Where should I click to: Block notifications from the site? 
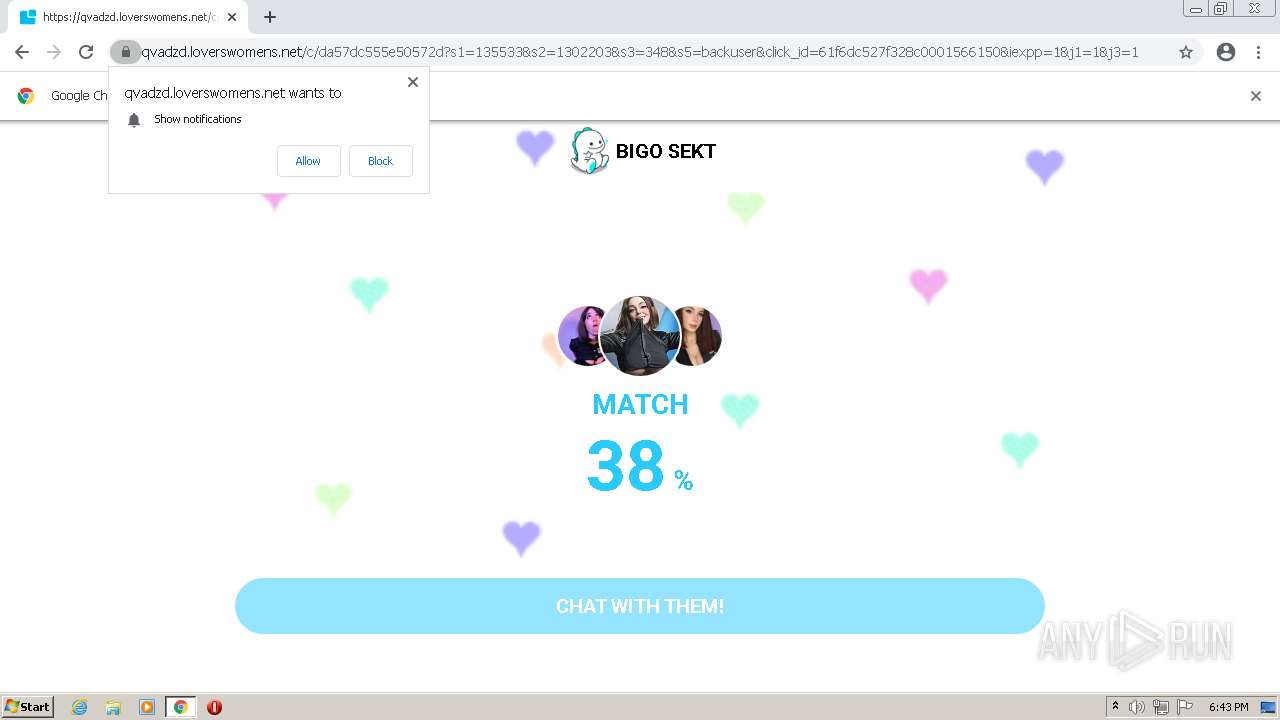380,161
